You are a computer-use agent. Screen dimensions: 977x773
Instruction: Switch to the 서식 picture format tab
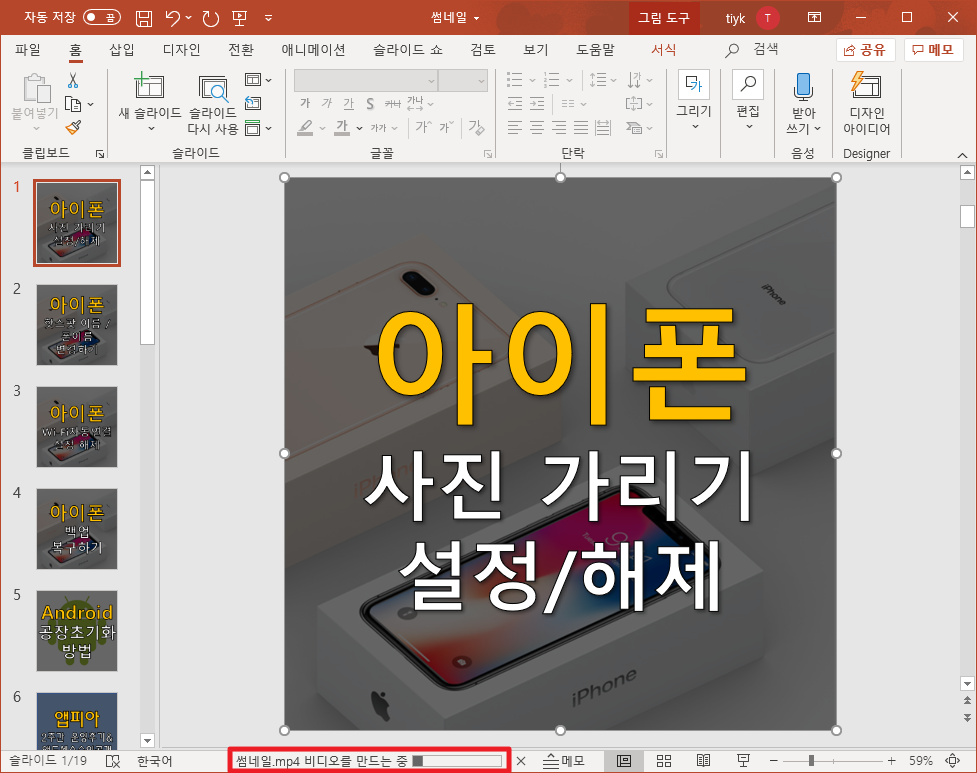(x=663, y=50)
